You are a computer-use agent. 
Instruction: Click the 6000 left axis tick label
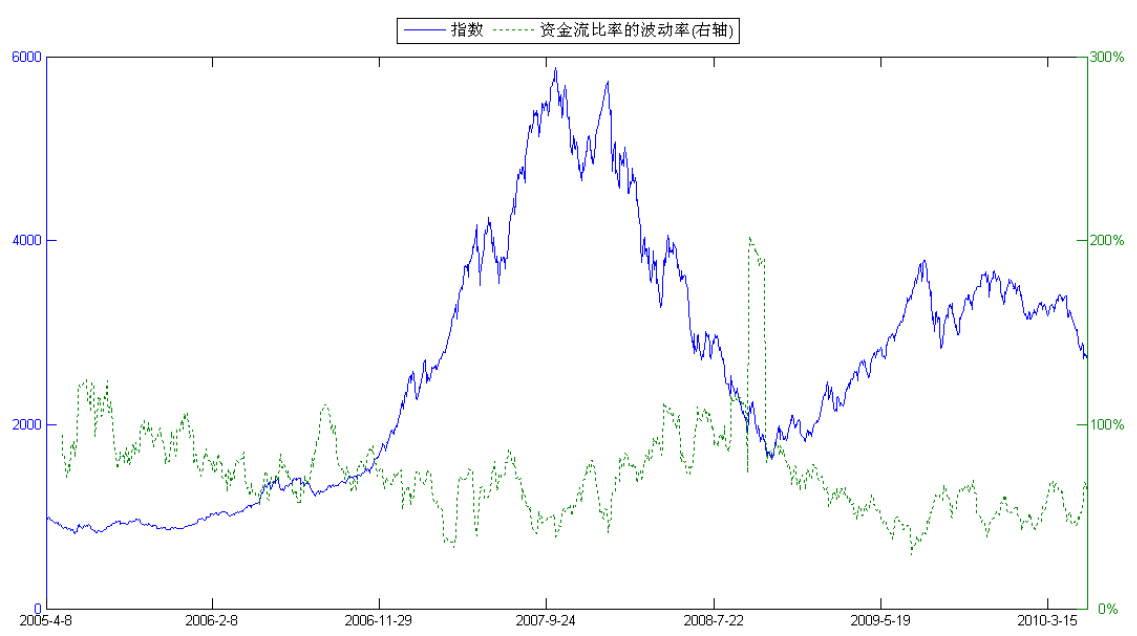pos(26,57)
